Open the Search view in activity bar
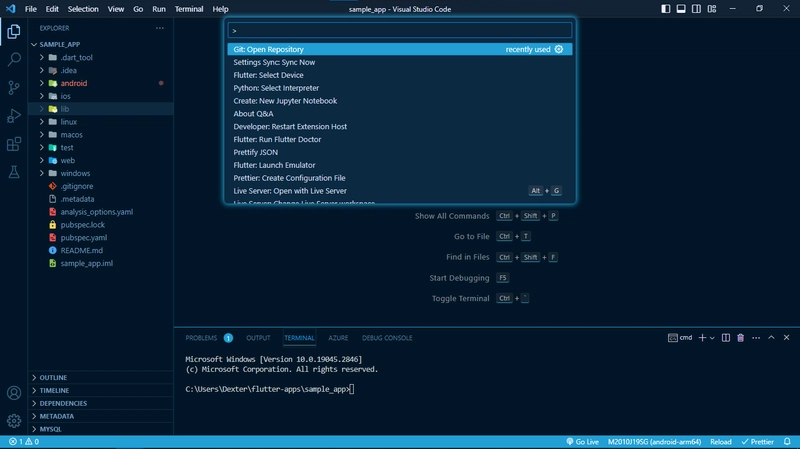This screenshot has height=449, width=800. pos(14,59)
